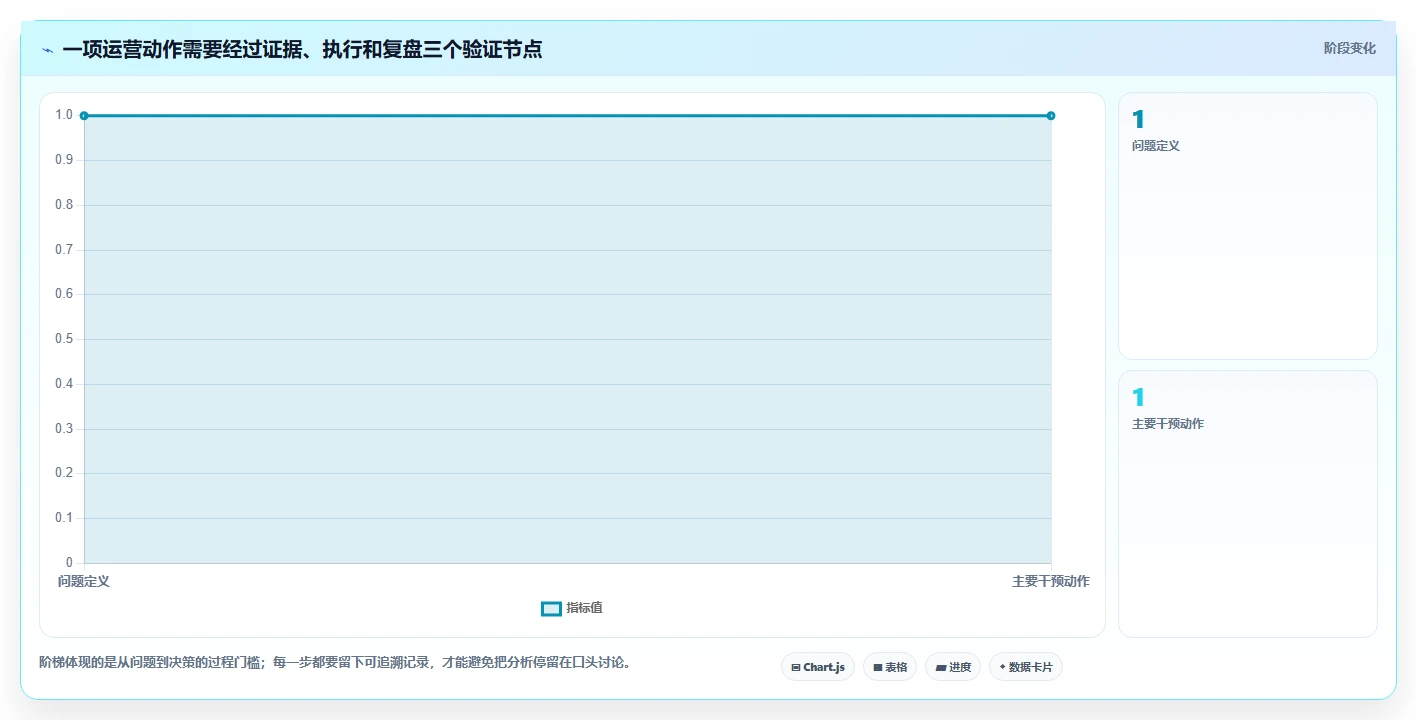Click the number 1 in 问题定义 card
This screenshot has height=720, width=1417.
coord(1138,120)
